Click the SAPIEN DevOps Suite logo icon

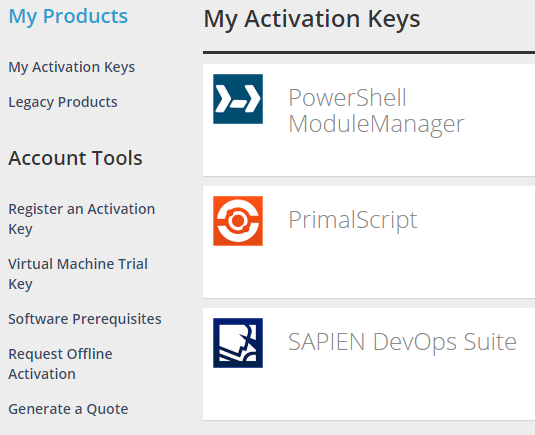[238, 343]
